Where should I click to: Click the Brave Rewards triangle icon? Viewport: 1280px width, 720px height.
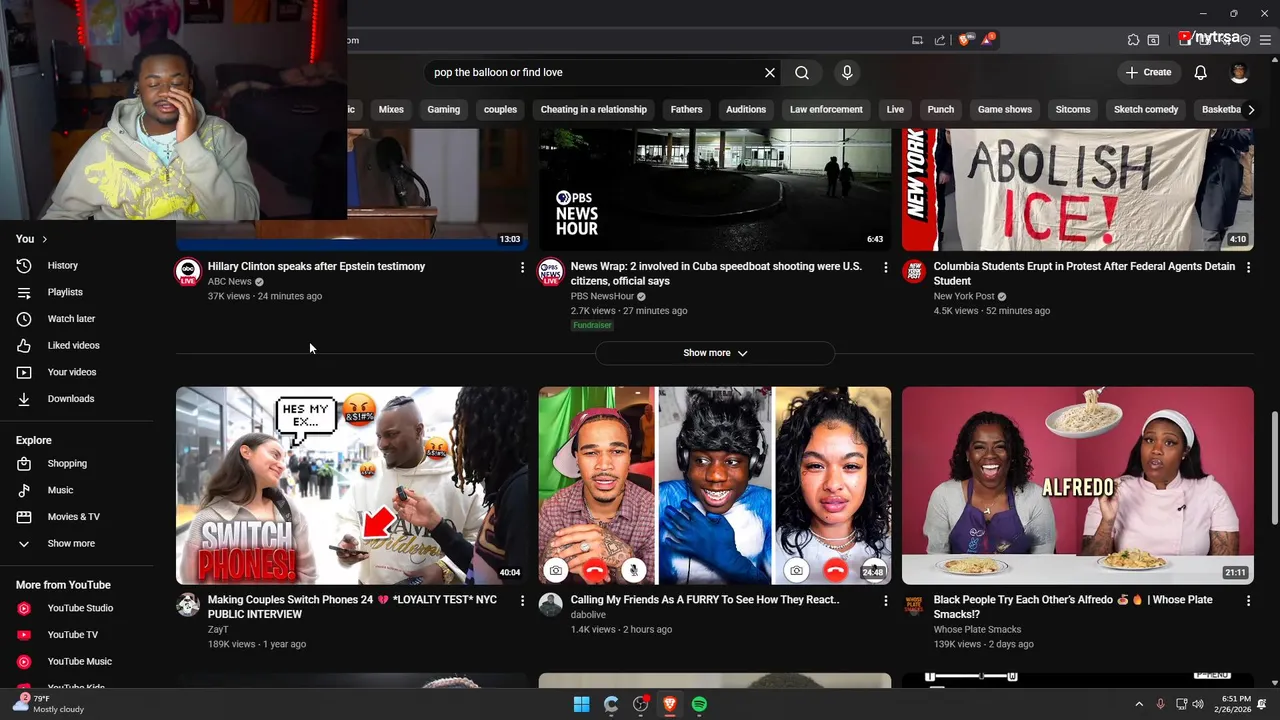point(988,40)
